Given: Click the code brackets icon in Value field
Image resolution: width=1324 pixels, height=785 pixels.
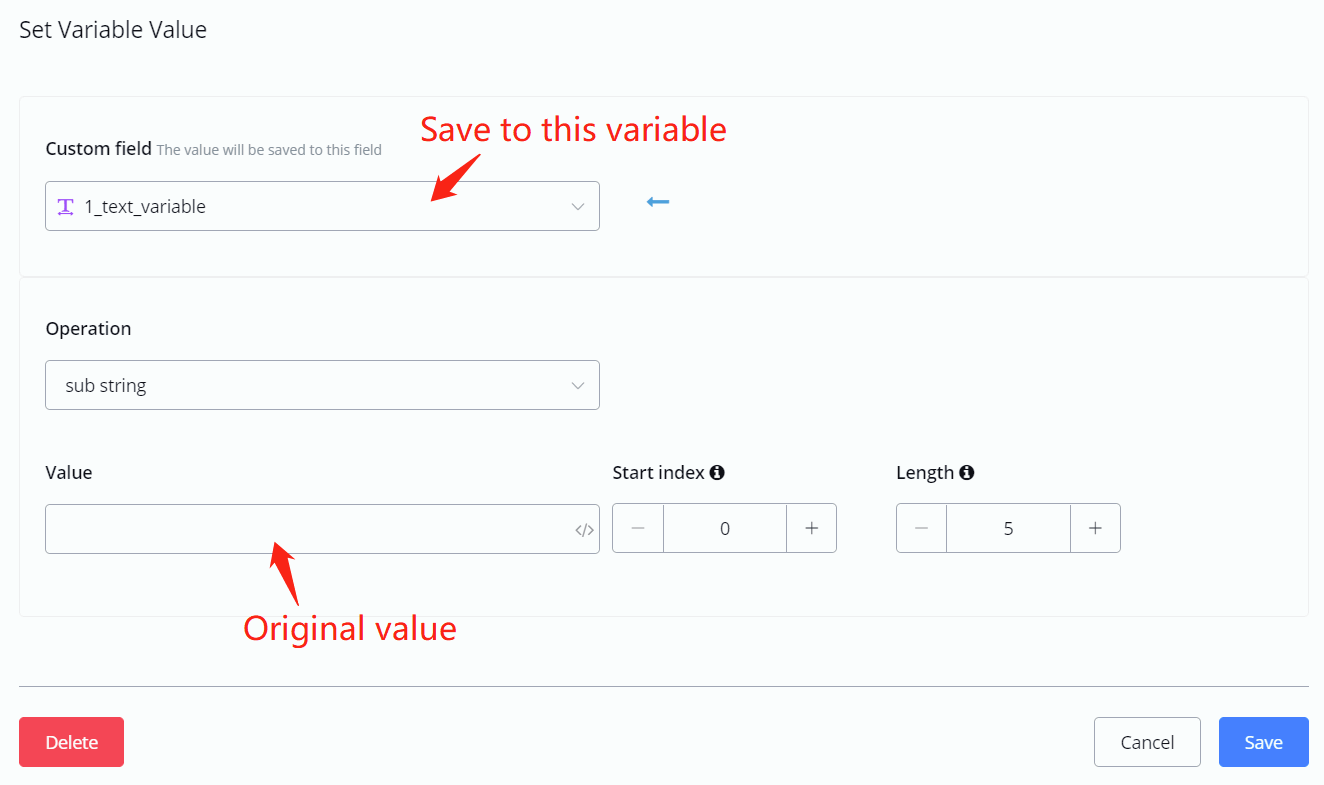Looking at the screenshot, I should click(x=585, y=530).
